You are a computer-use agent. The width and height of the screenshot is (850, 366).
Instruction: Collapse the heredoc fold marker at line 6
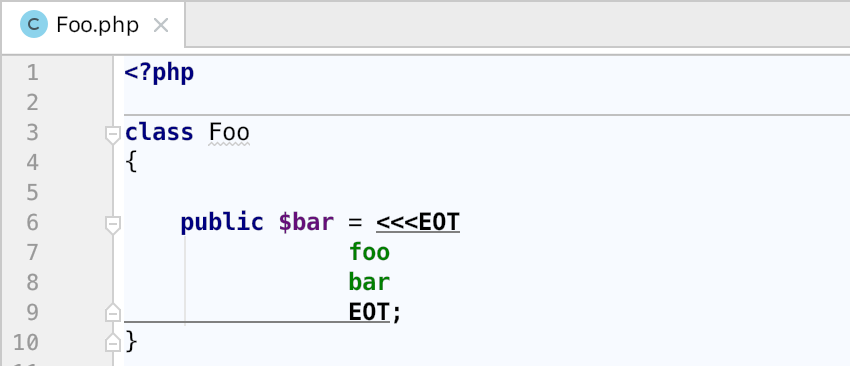coord(112,225)
